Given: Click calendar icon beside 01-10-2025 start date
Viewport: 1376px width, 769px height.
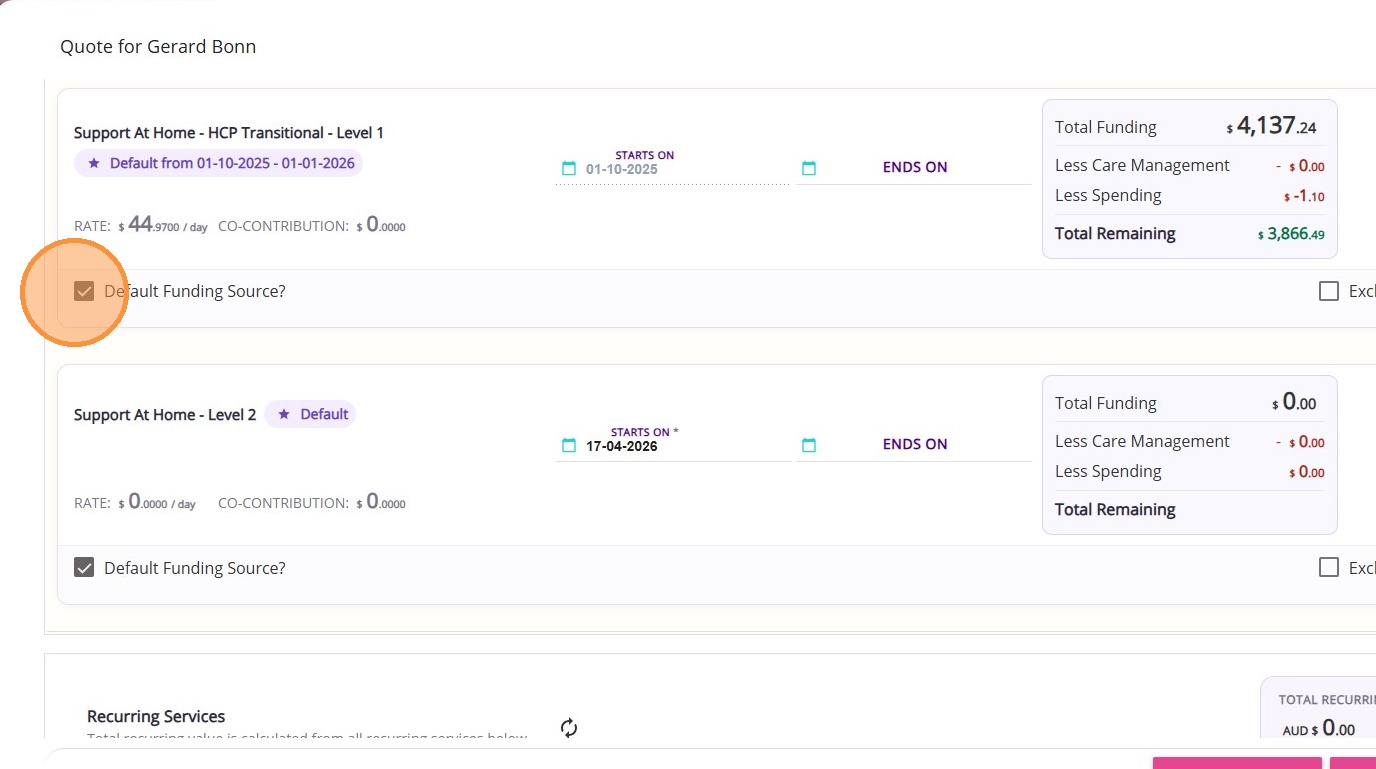Looking at the screenshot, I should pyautogui.click(x=569, y=168).
